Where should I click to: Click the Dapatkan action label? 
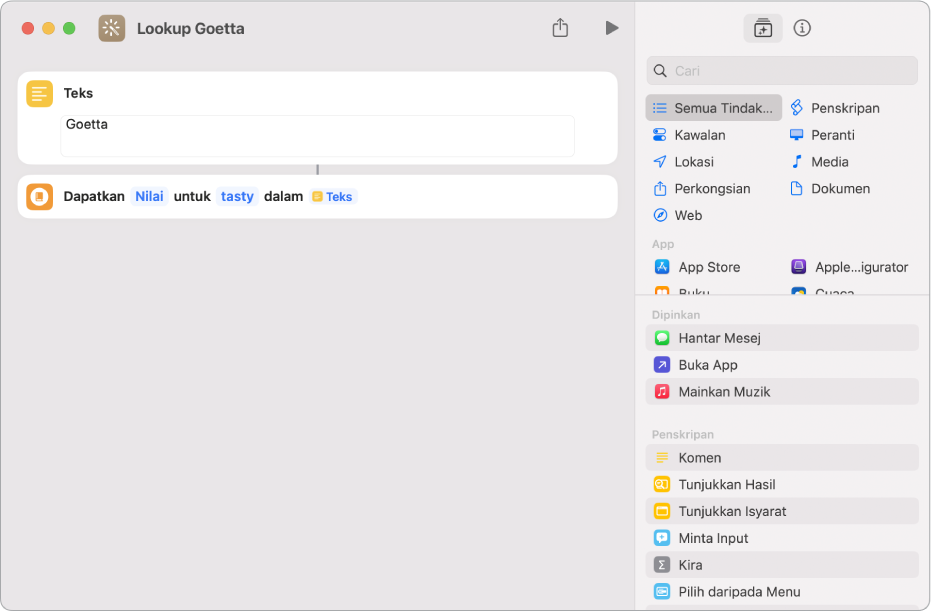pos(94,196)
